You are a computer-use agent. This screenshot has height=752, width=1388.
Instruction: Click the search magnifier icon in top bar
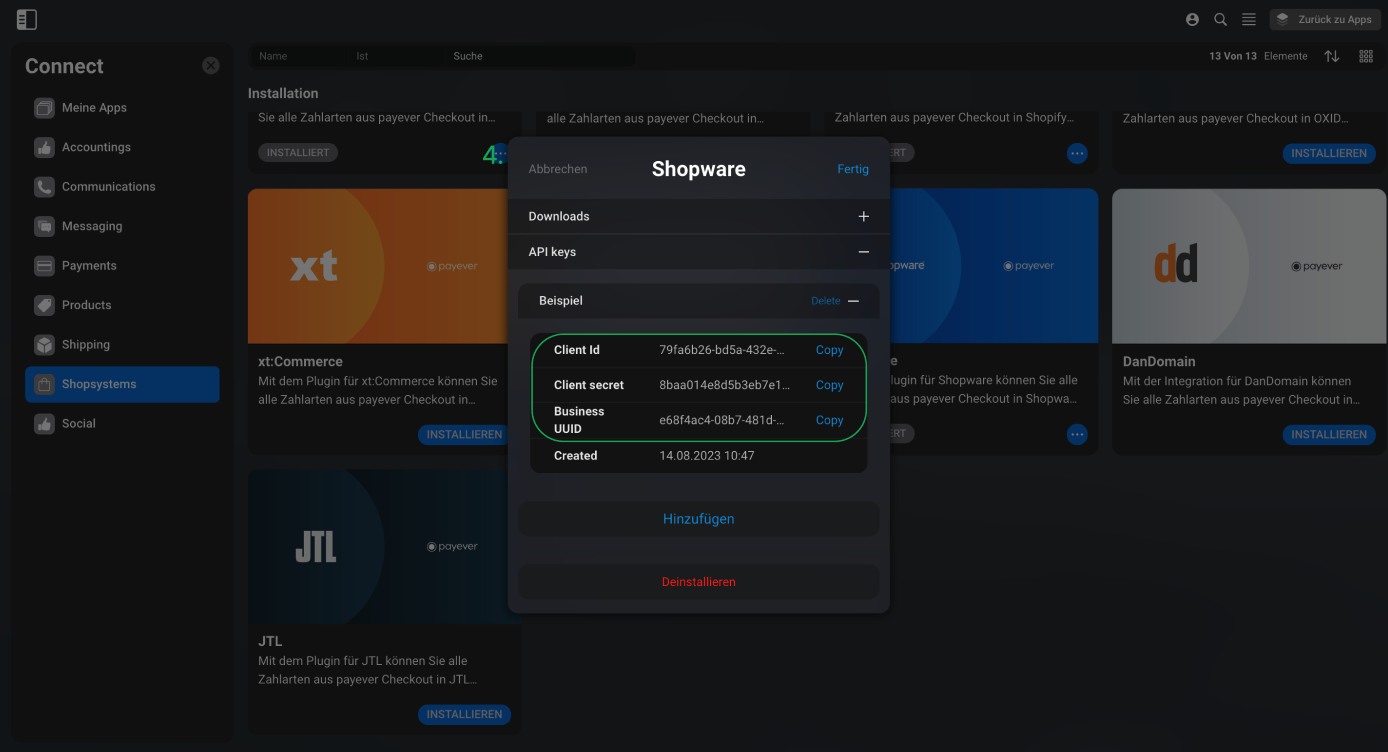click(x=1220, y=19)
